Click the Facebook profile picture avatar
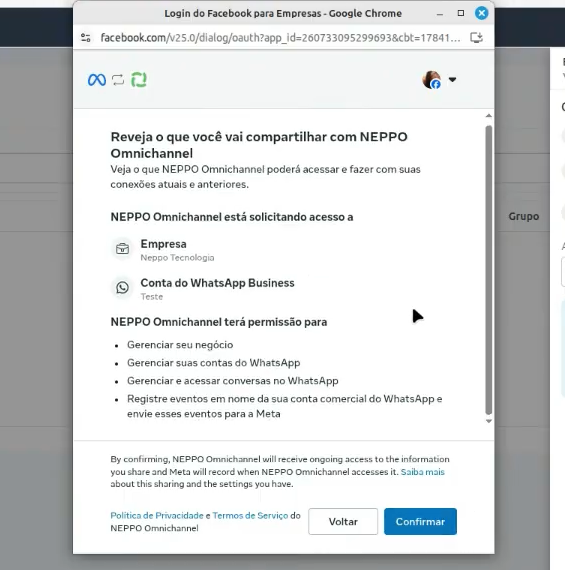 coord(432,80)
